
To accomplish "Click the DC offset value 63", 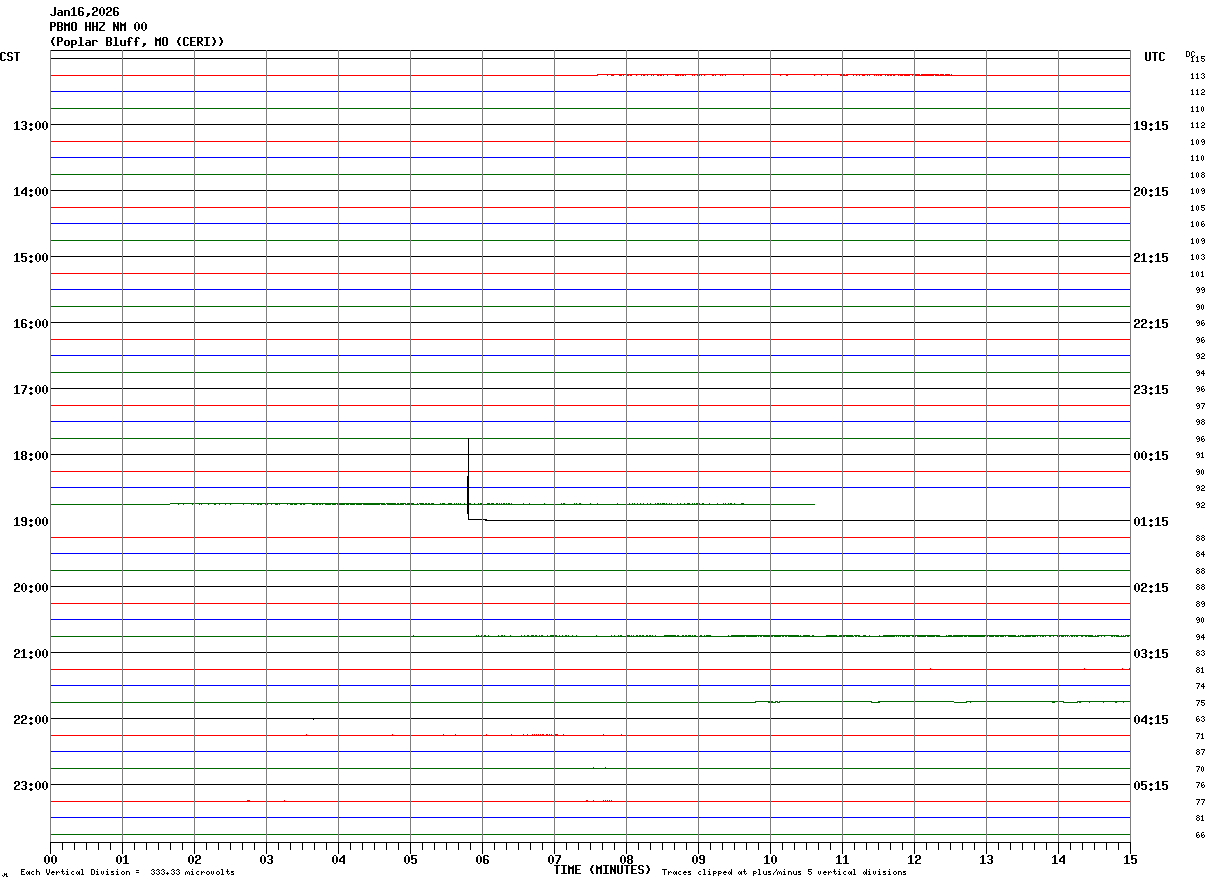I will pos(1200,719).
